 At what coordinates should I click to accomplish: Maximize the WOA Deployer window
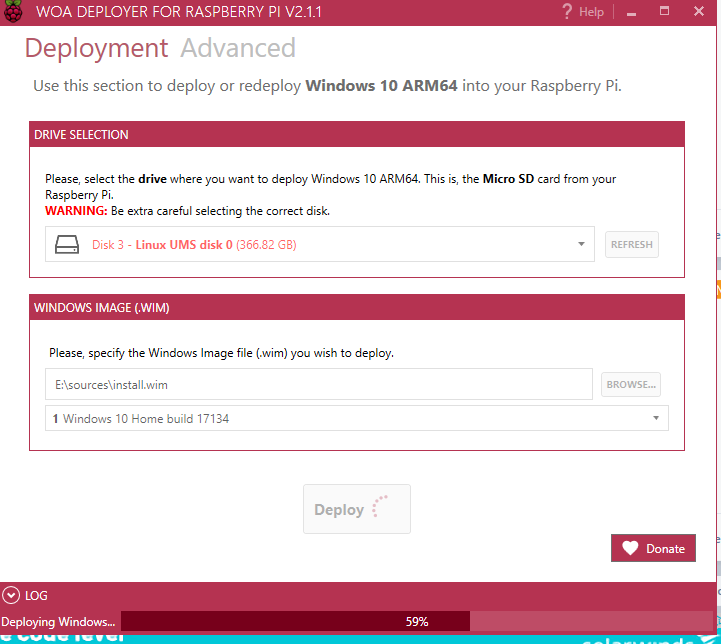coord(664,11)
